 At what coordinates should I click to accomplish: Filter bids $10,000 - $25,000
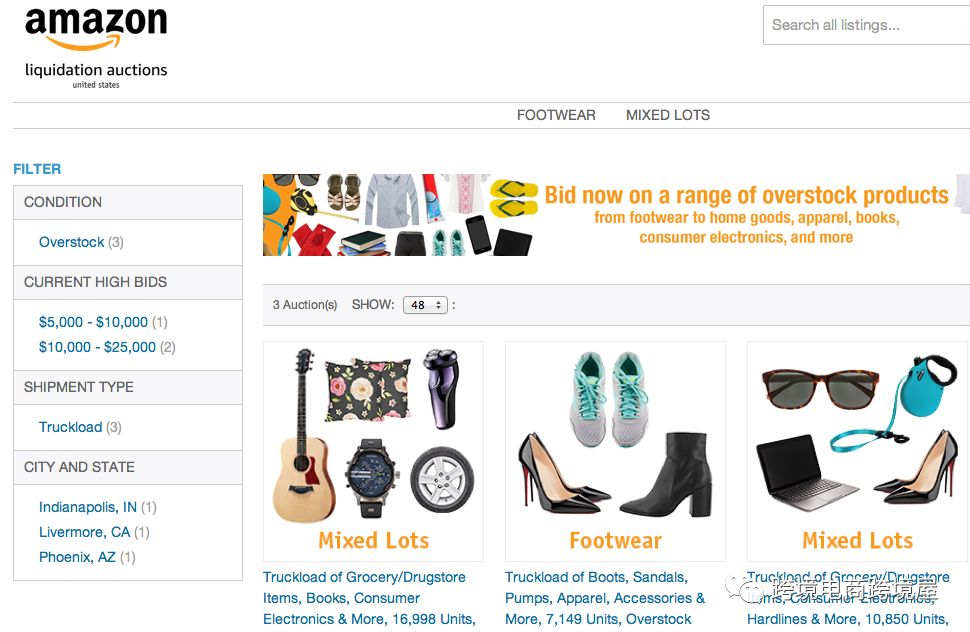point(97,347)
